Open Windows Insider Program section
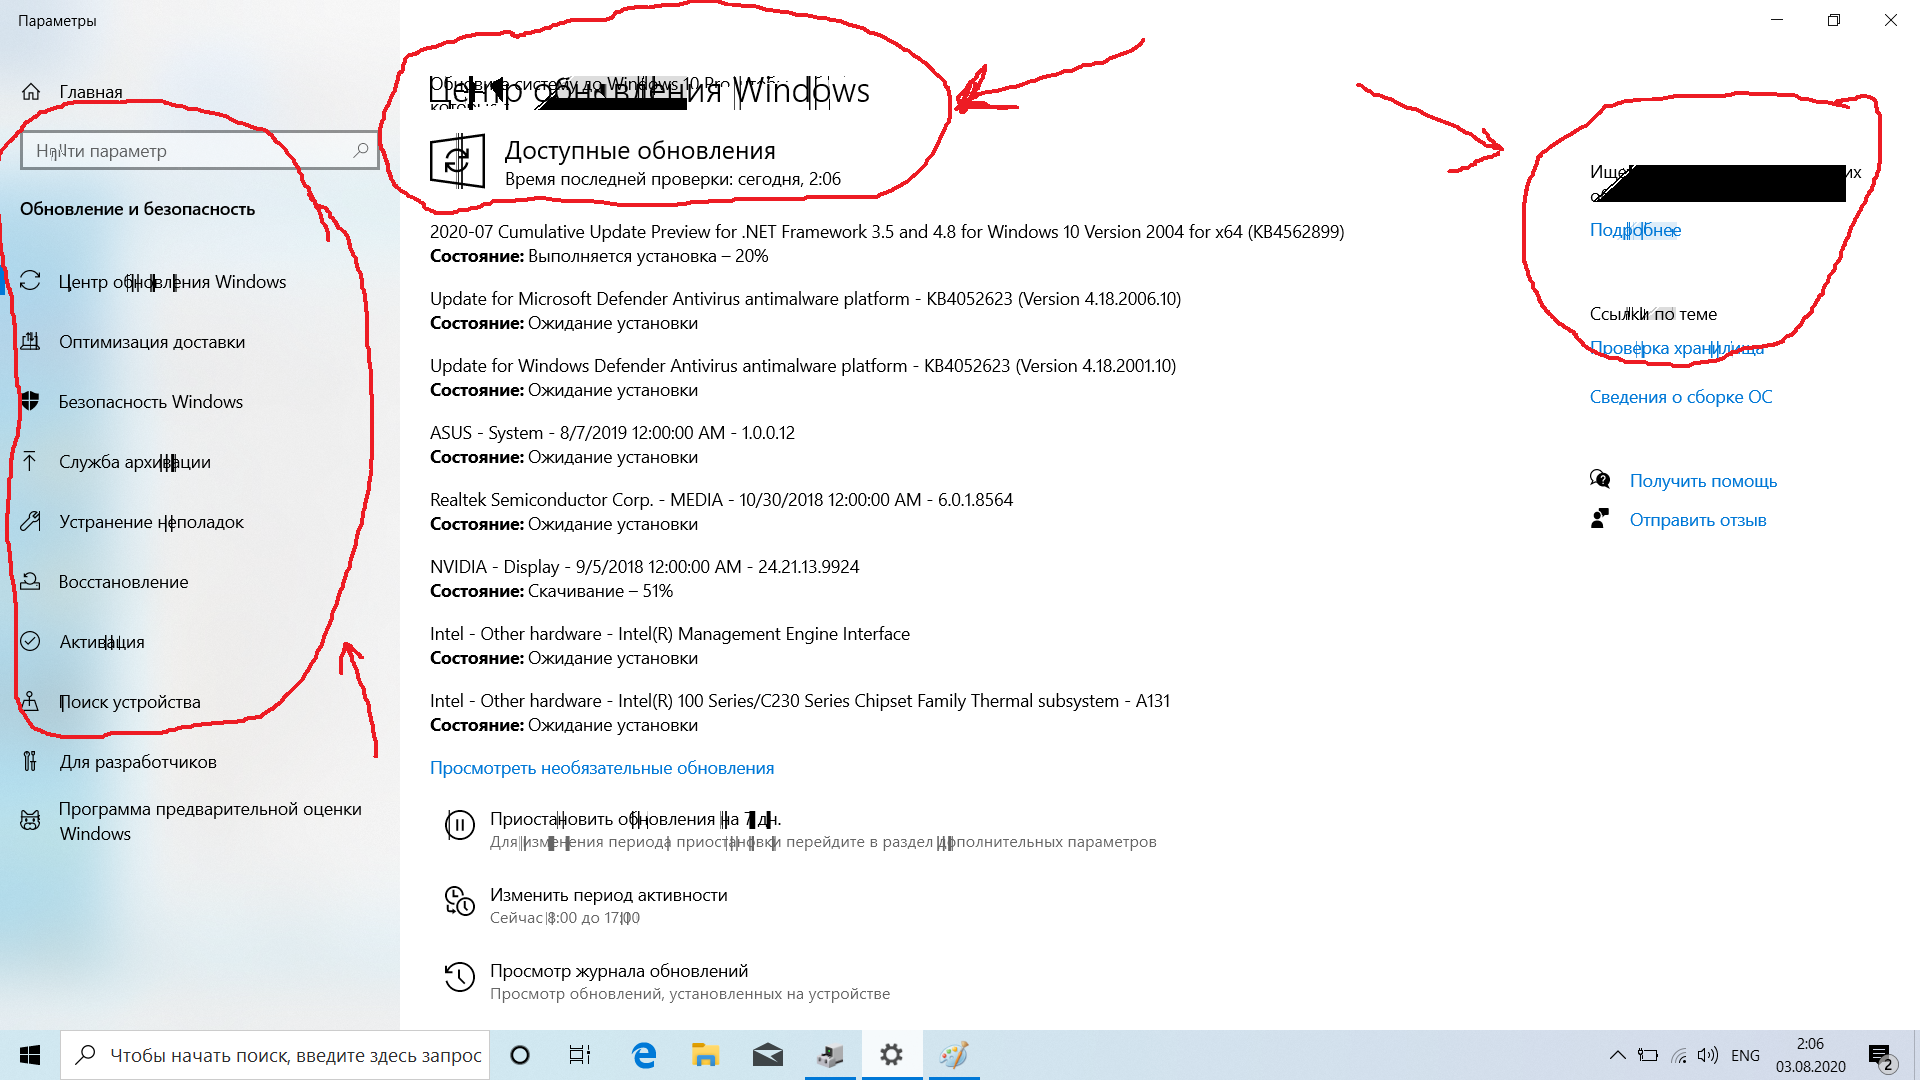 [x=209, y=821]
